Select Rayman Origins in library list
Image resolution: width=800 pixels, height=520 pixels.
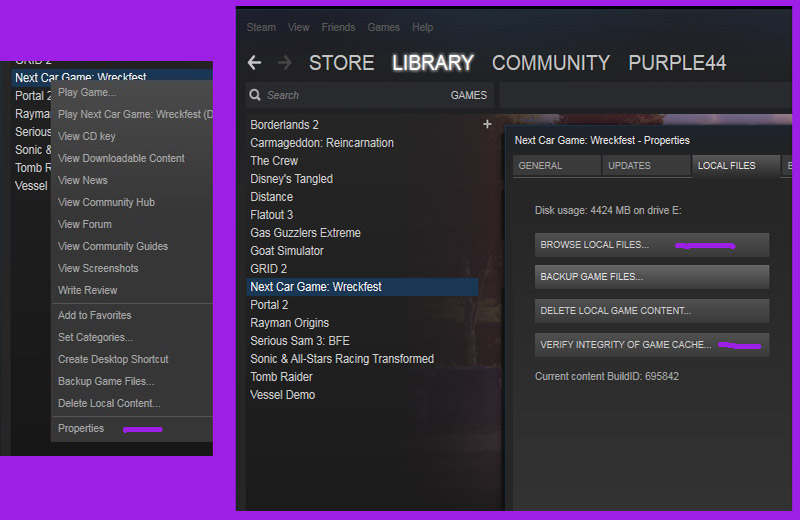coord(289,323)
